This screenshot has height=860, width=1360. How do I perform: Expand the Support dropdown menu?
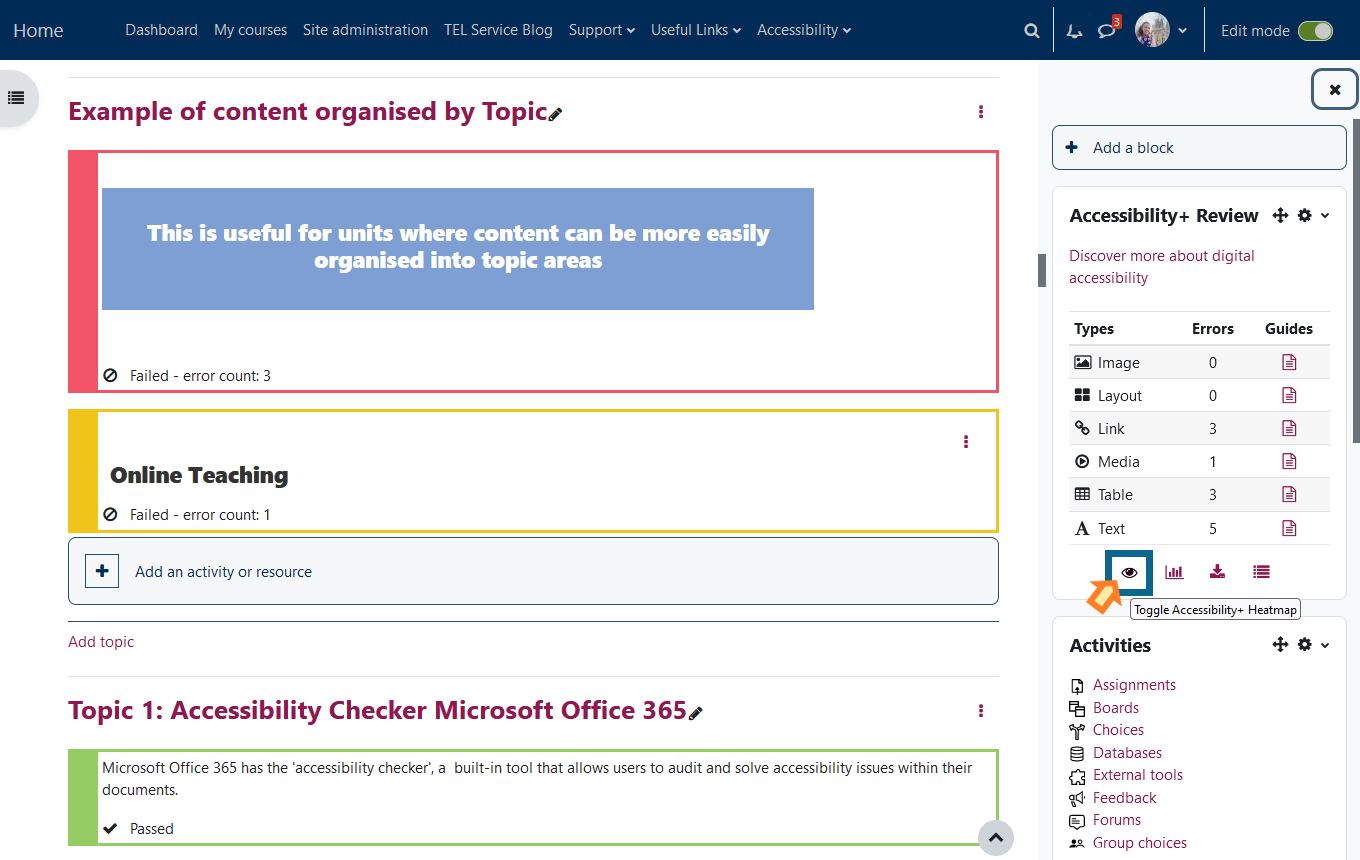point(601,30)
